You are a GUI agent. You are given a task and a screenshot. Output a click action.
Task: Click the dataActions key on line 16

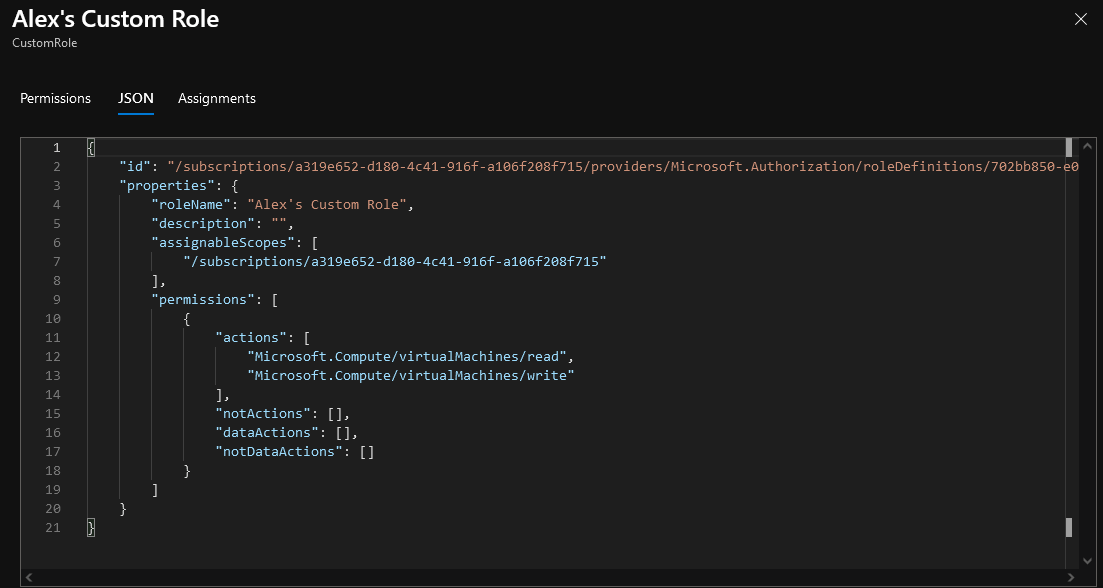tap(267, 433)
